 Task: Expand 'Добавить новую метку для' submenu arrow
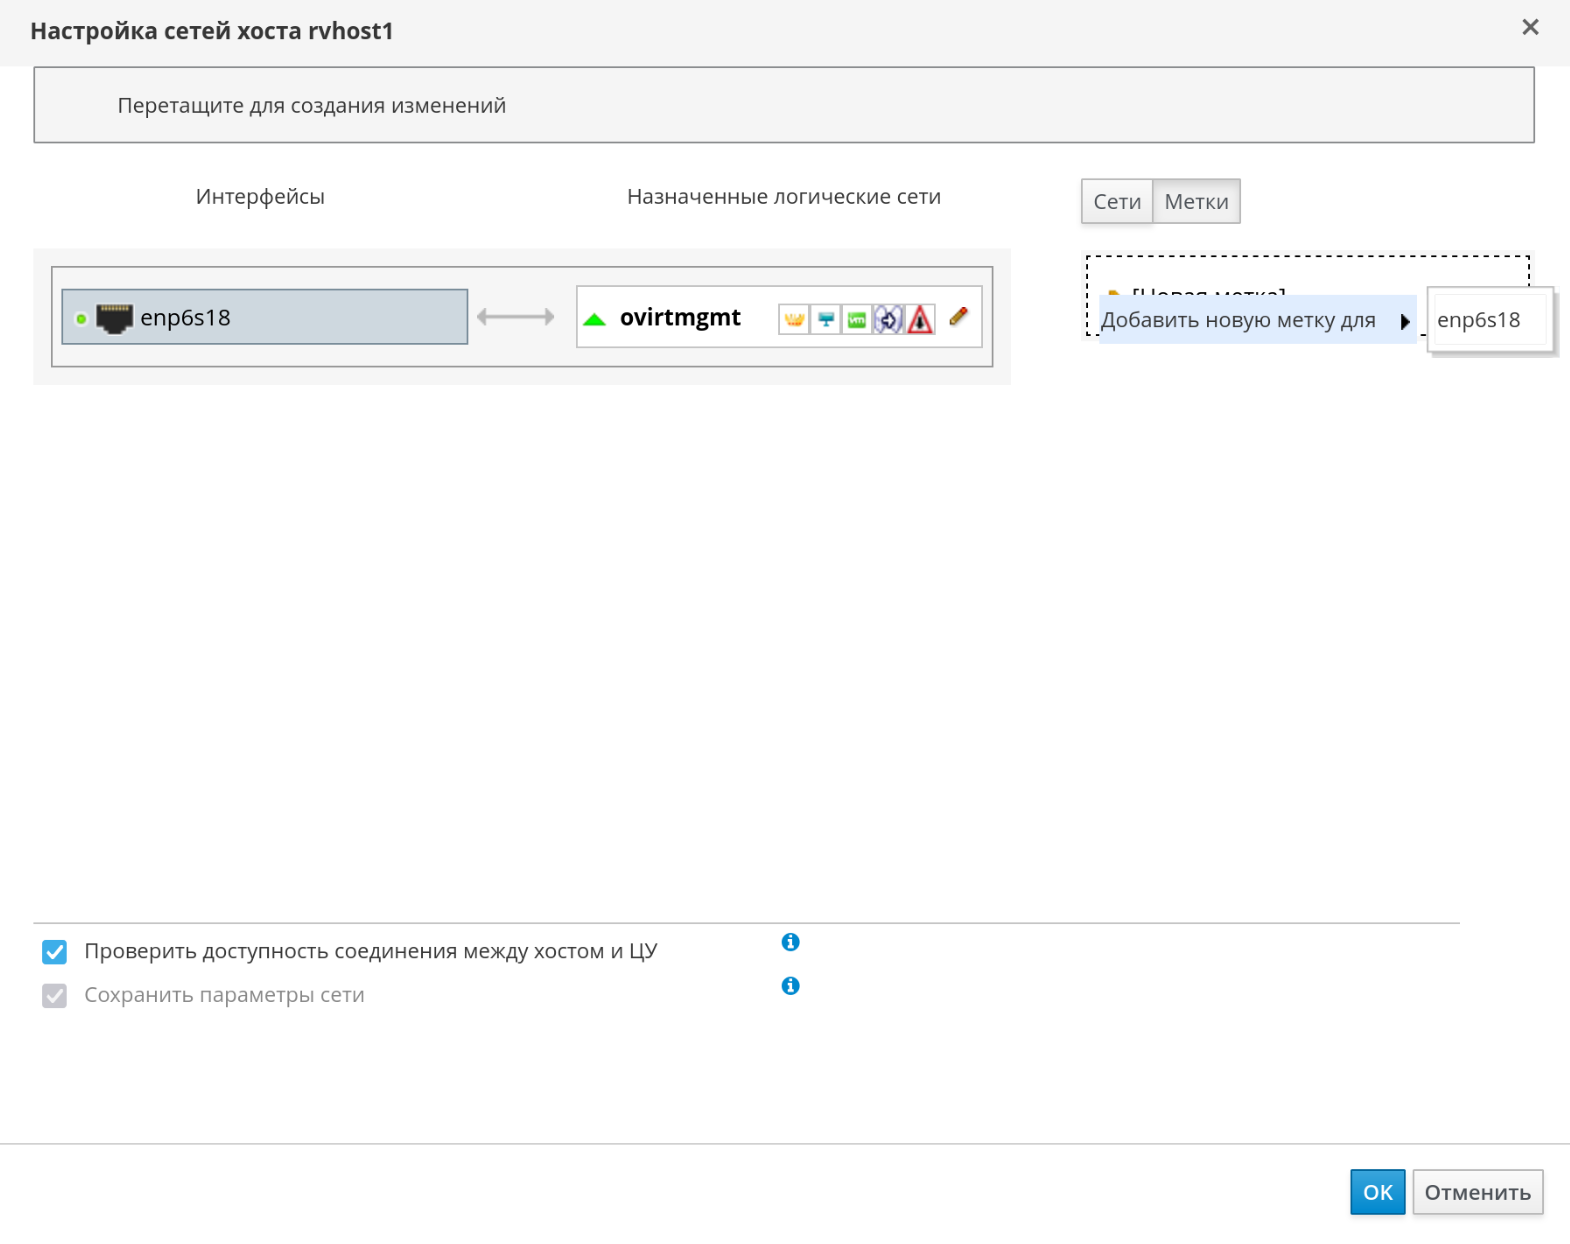point(1404,321)
